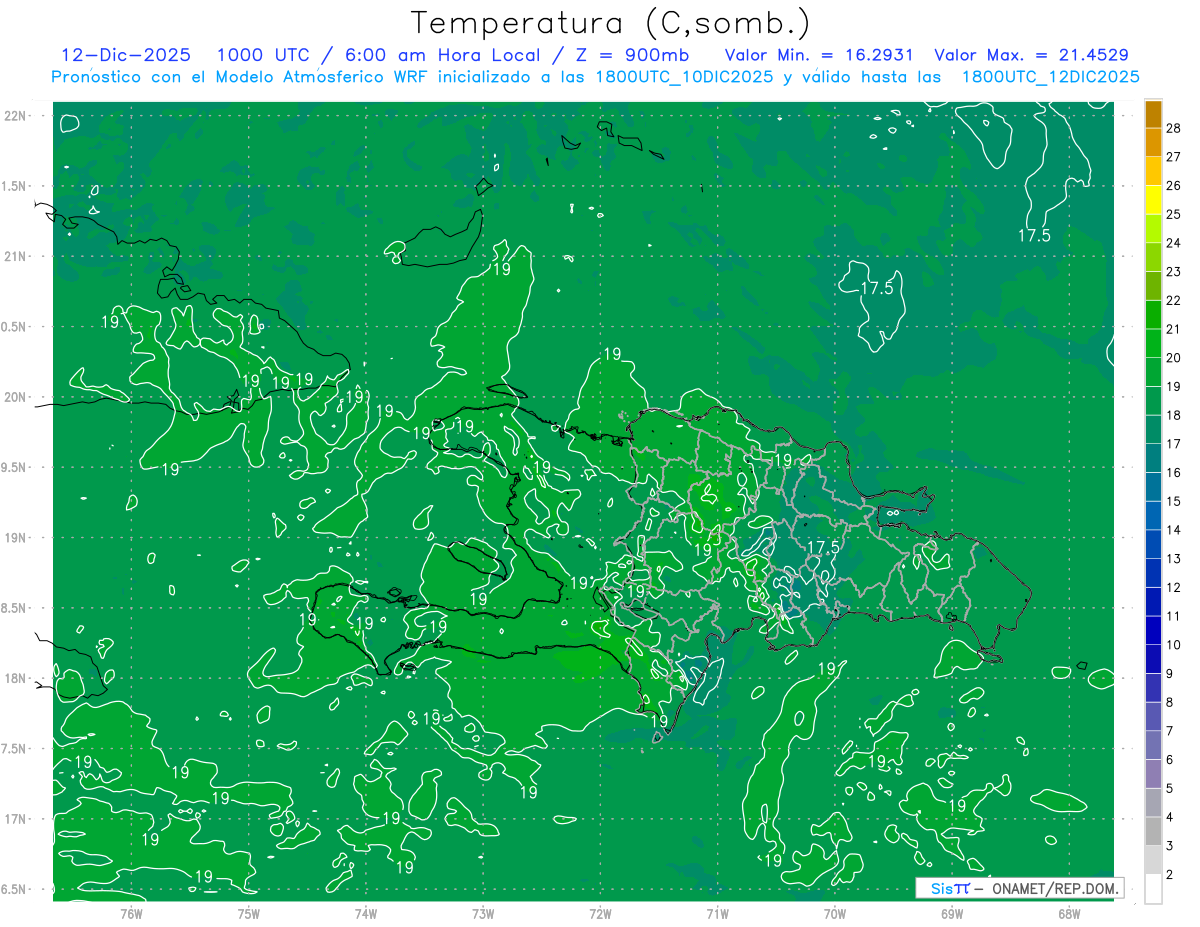Click the valid-until time '1800UTC_12DIC2025'

1050,77
